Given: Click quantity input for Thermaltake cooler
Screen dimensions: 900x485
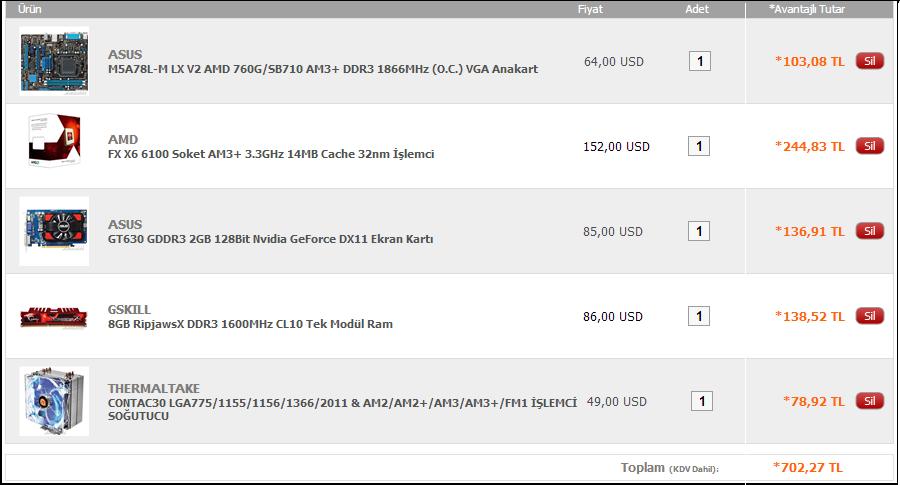Looking at the screenshot, I should (702, 401).
